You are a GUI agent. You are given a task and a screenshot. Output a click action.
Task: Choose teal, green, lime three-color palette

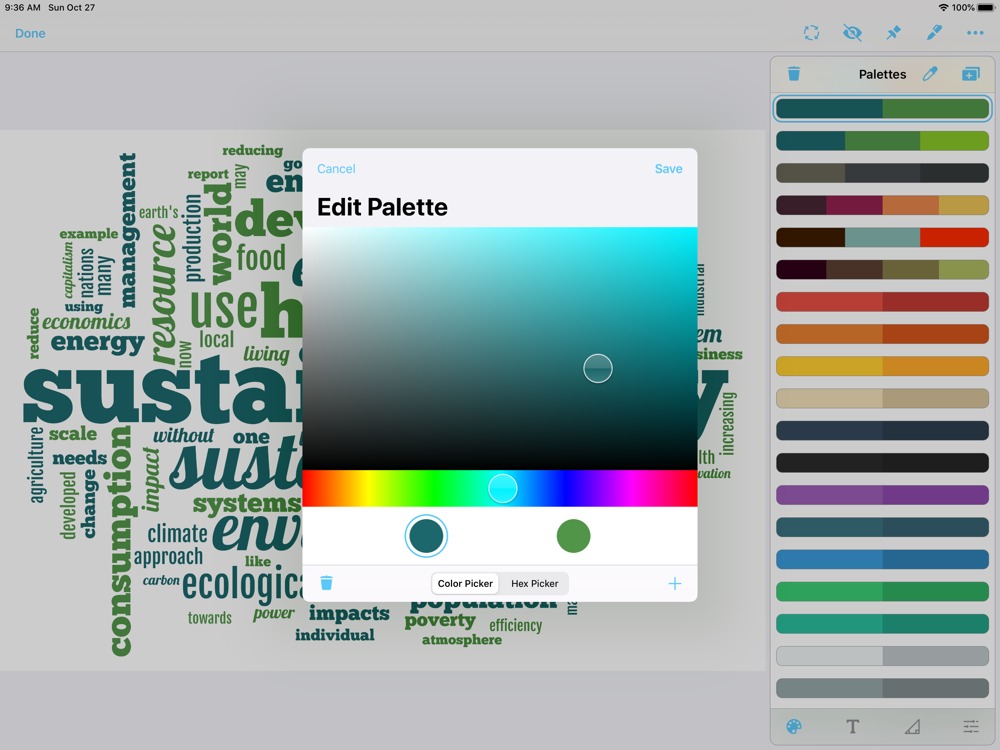tap(883, 140)
